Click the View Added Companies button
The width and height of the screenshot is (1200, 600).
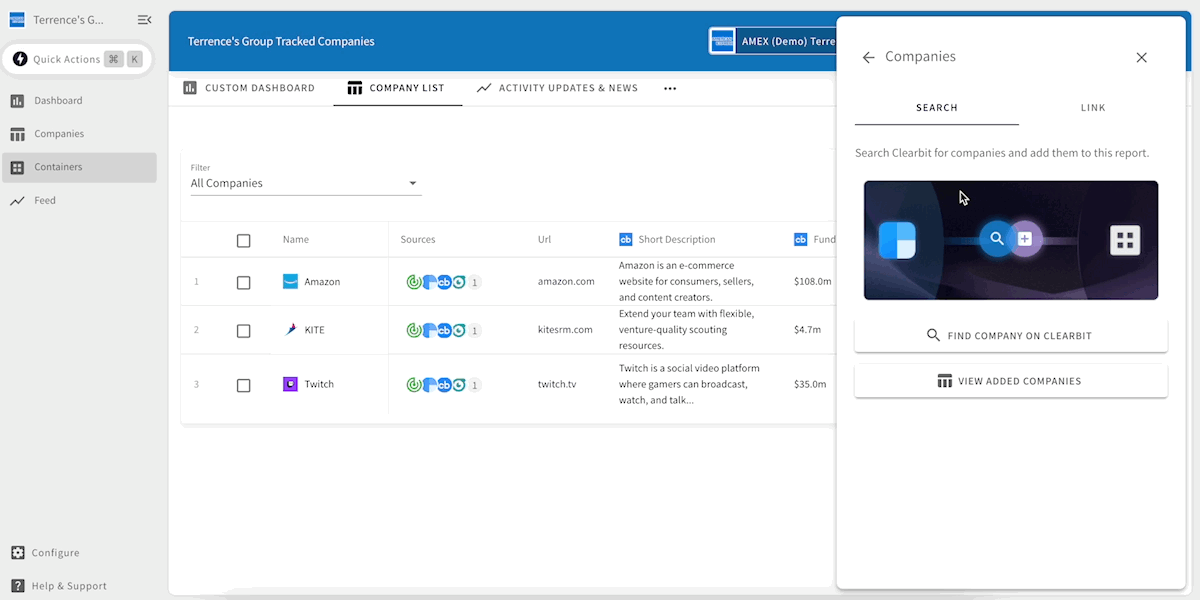(1010, 381)
